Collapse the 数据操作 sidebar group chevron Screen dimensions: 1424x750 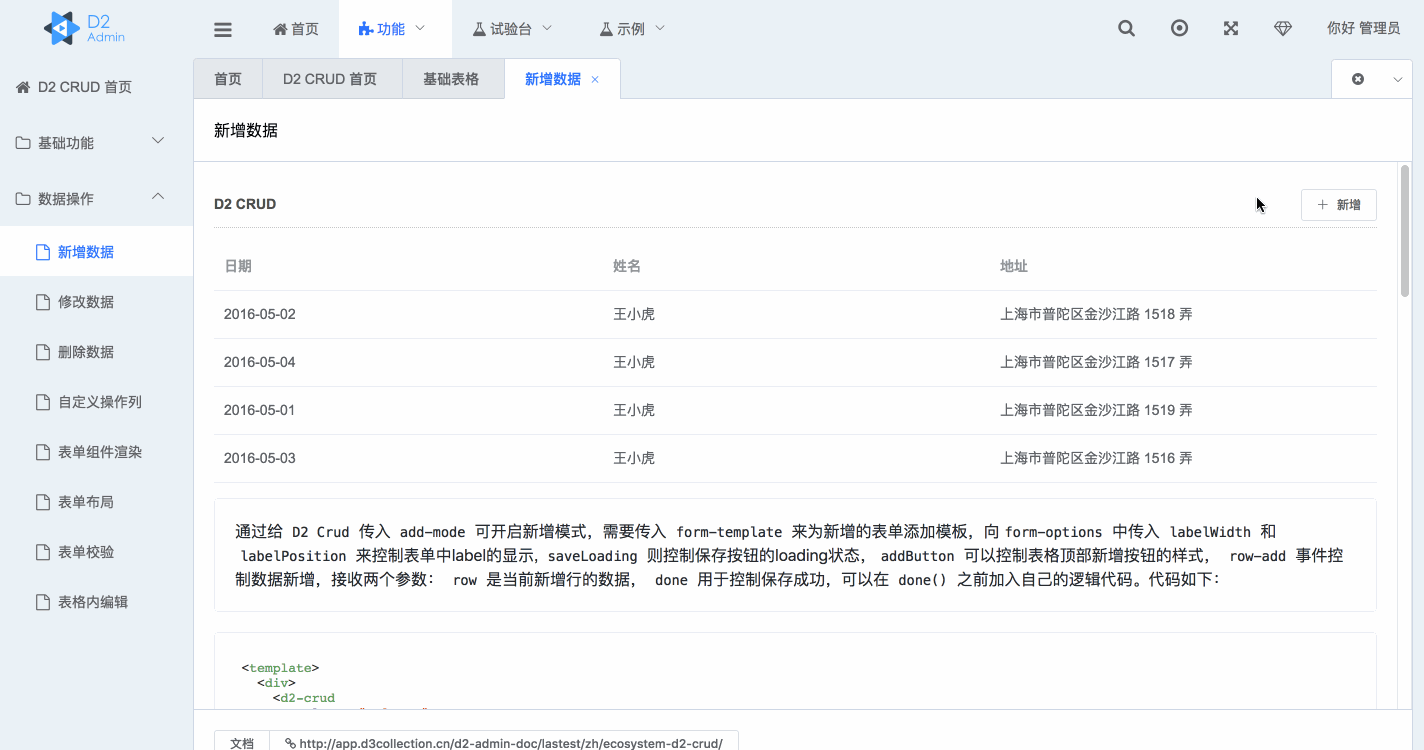[x=158, y=197]
